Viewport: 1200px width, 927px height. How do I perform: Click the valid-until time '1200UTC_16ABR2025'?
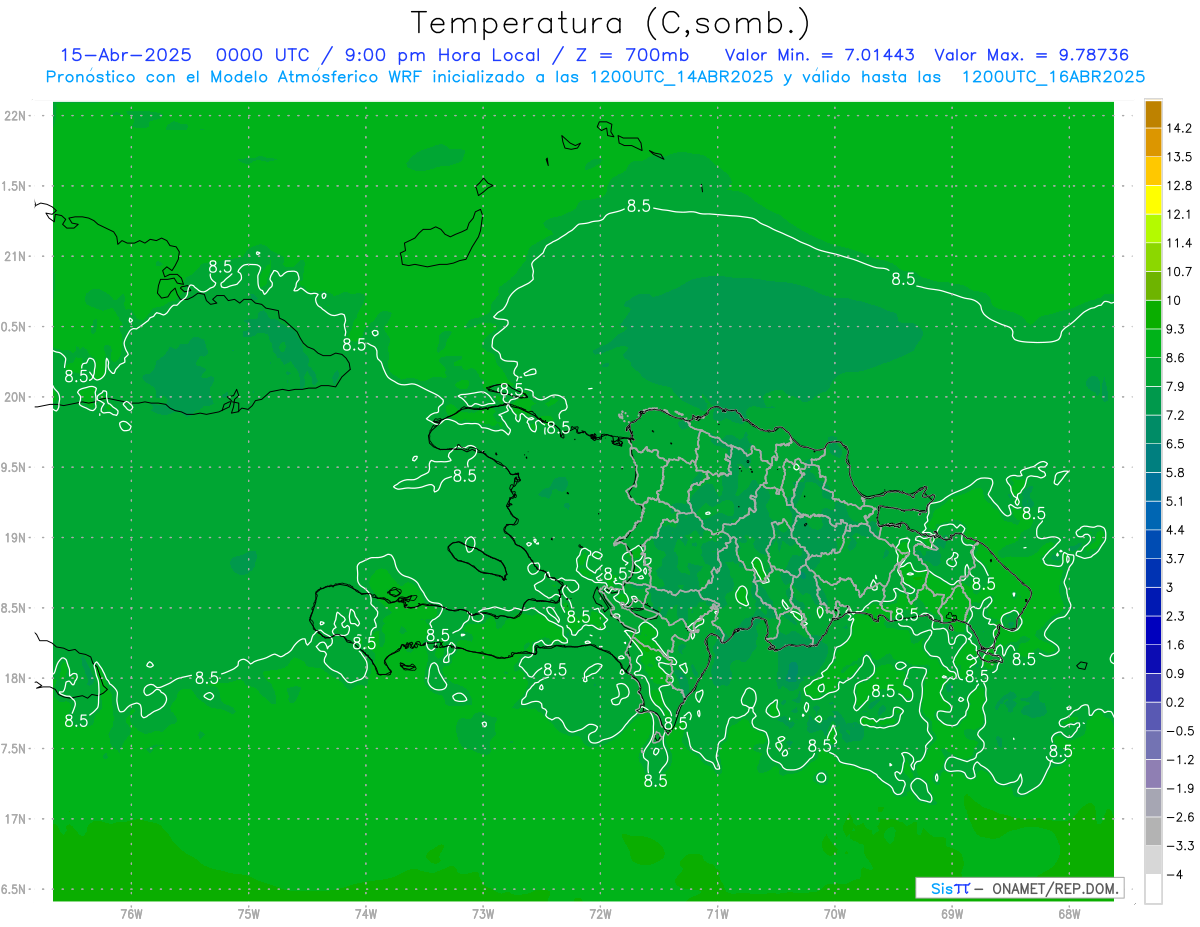(1052, 77)
